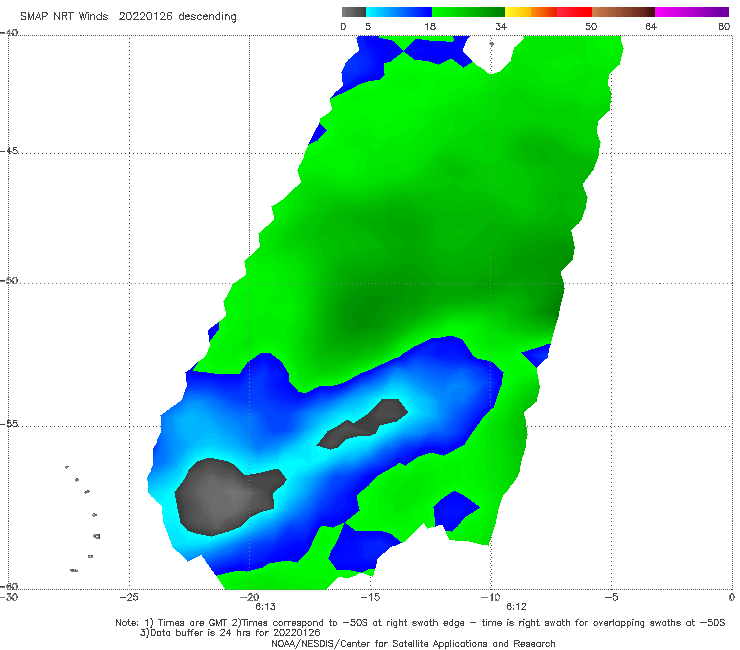Click the '18' label under the color bar
The image size is (740, 650).
coord(430,27)
